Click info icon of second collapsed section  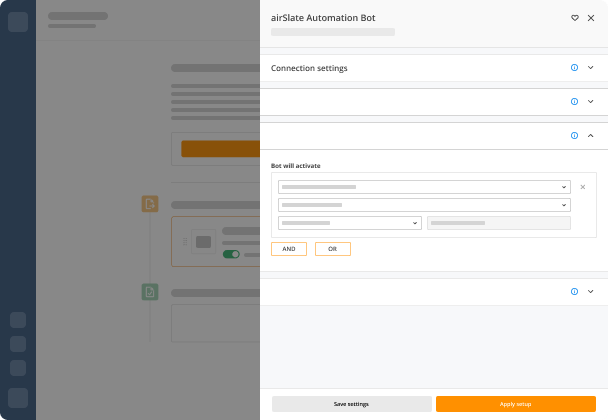tap(574, 102)
